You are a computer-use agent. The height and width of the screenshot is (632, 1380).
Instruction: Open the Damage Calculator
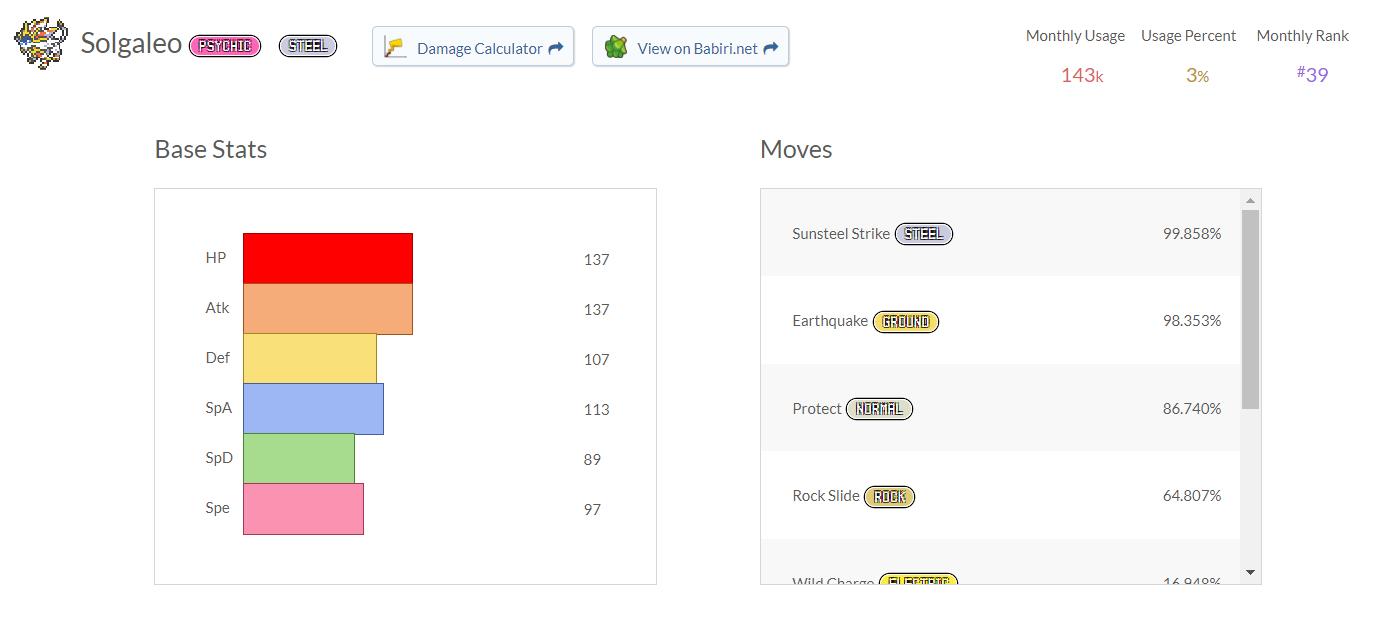(473, 47)
